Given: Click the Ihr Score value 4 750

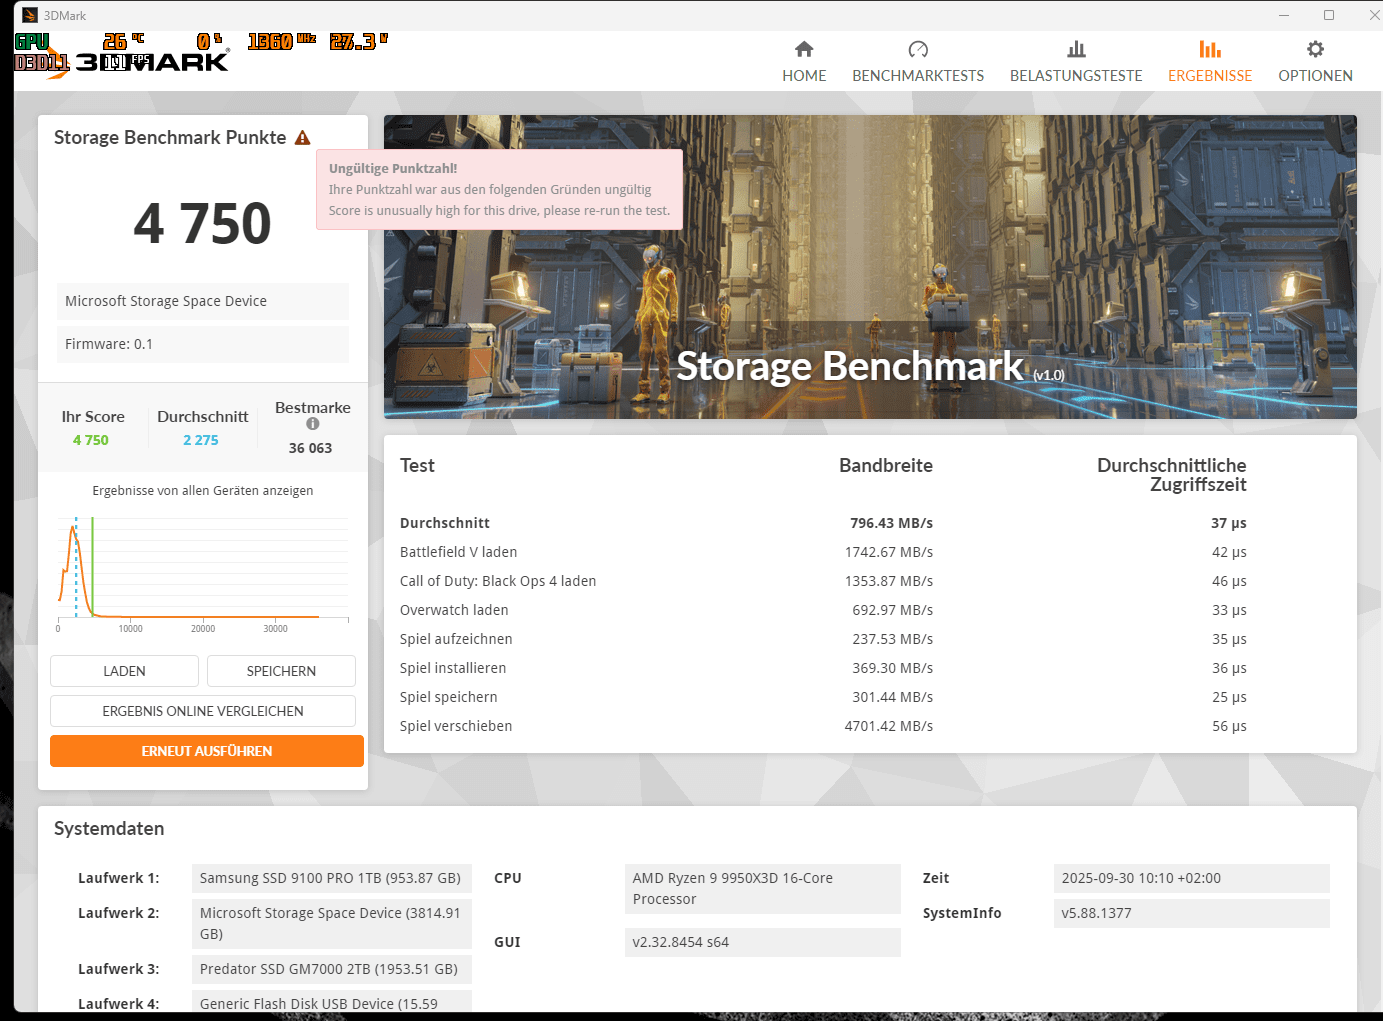Looking at the screenshot, I should click(91, 440).
